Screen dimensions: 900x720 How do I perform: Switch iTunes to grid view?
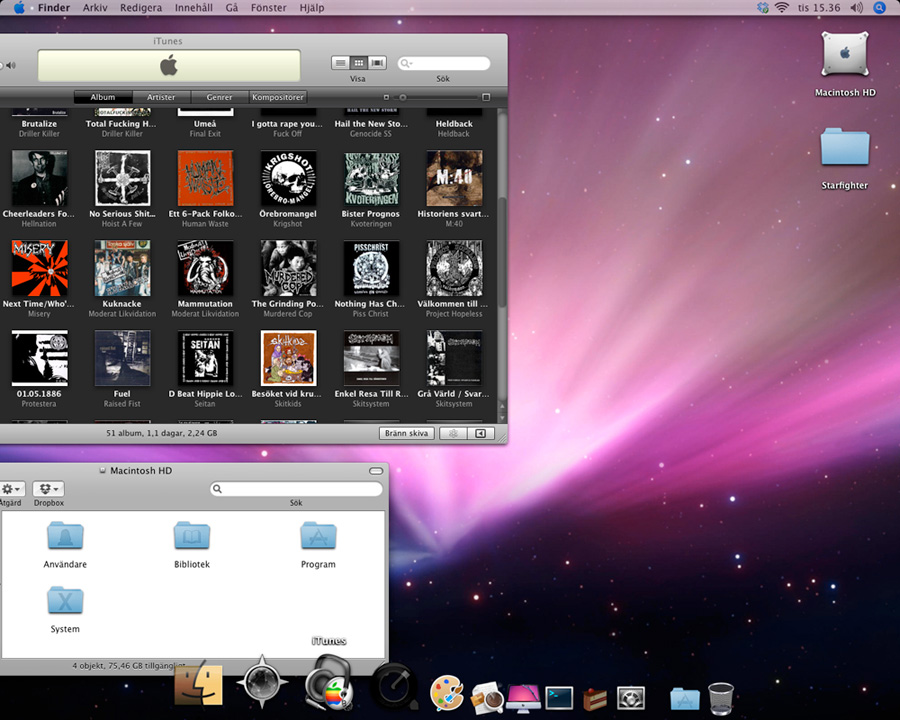pos(359,63)
